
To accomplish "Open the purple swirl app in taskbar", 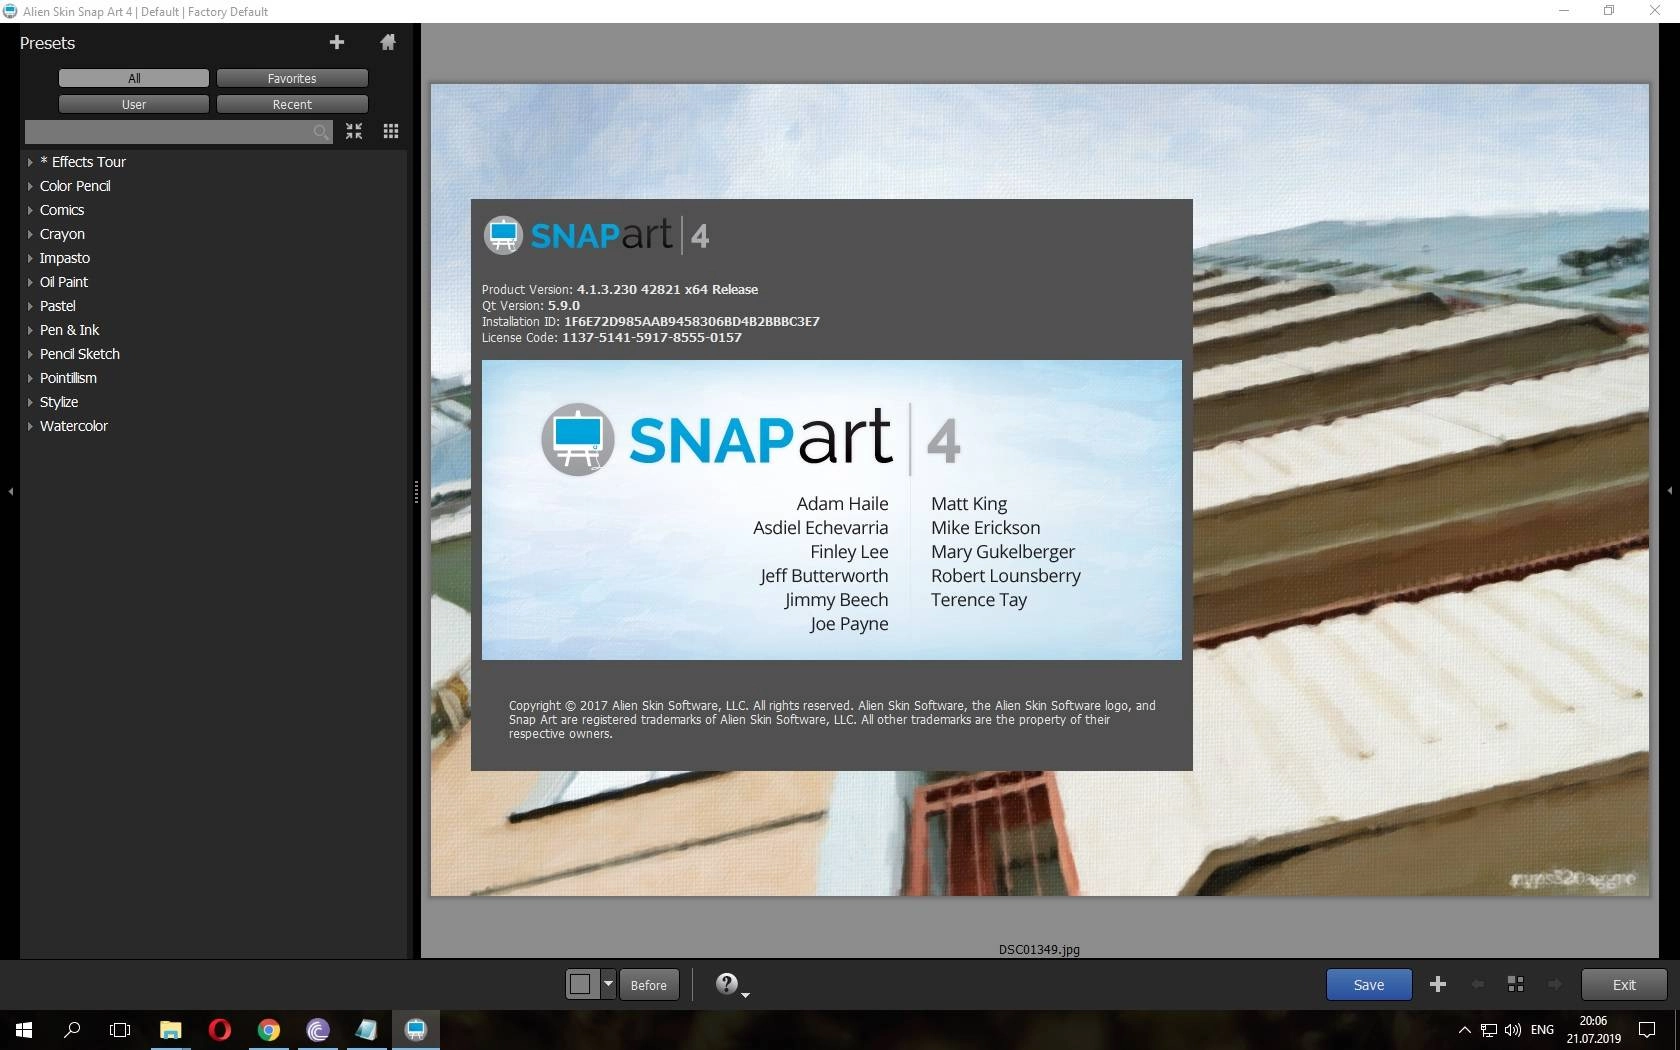I will (x=318, y=1029).
